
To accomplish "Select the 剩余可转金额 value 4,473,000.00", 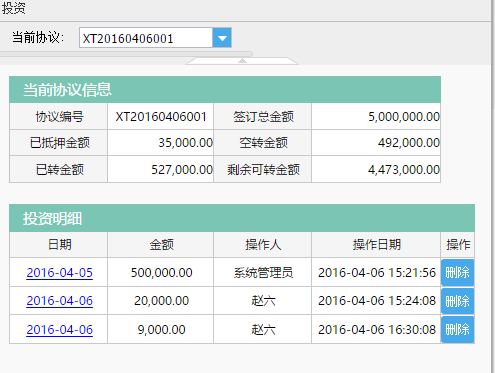I will pyautogui.click(x=404, y=170).
